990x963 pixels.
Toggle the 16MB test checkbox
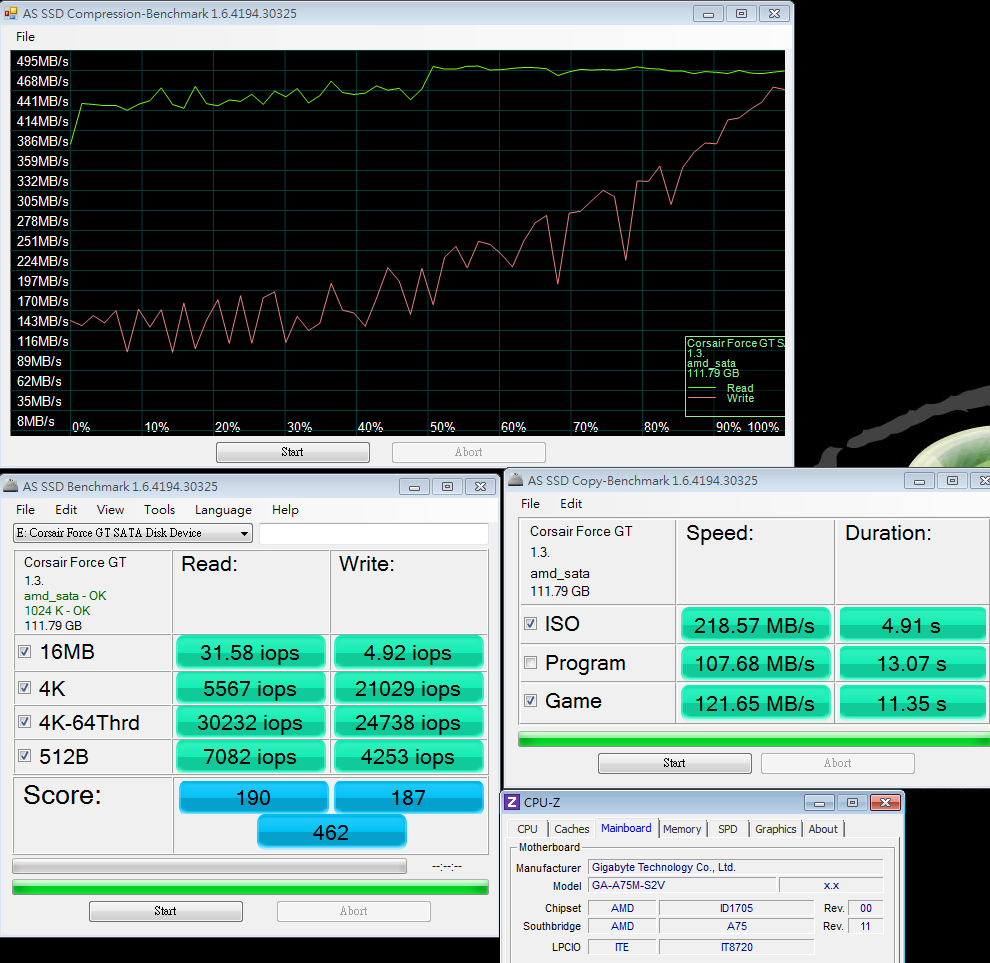pyautogui.click(x=25, y=652)
